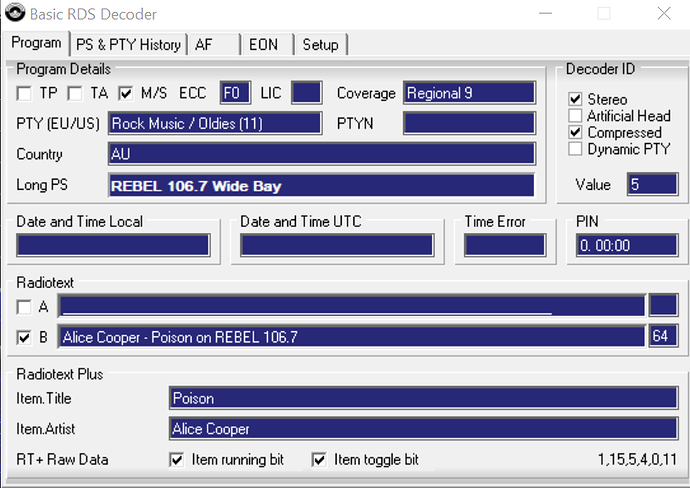Disable the Stereo decoder option

point(575,100)
